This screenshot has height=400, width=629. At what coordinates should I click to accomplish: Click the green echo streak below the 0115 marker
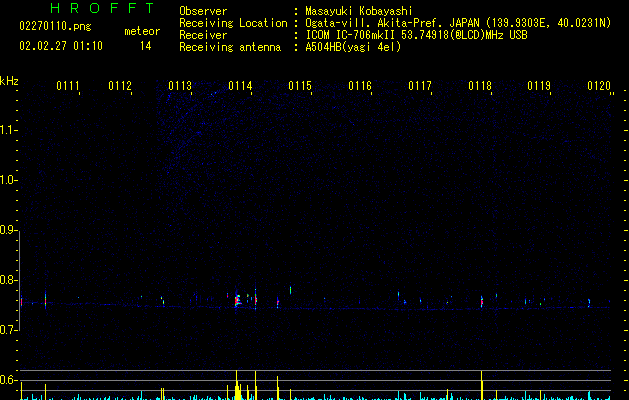click(290, 290)
